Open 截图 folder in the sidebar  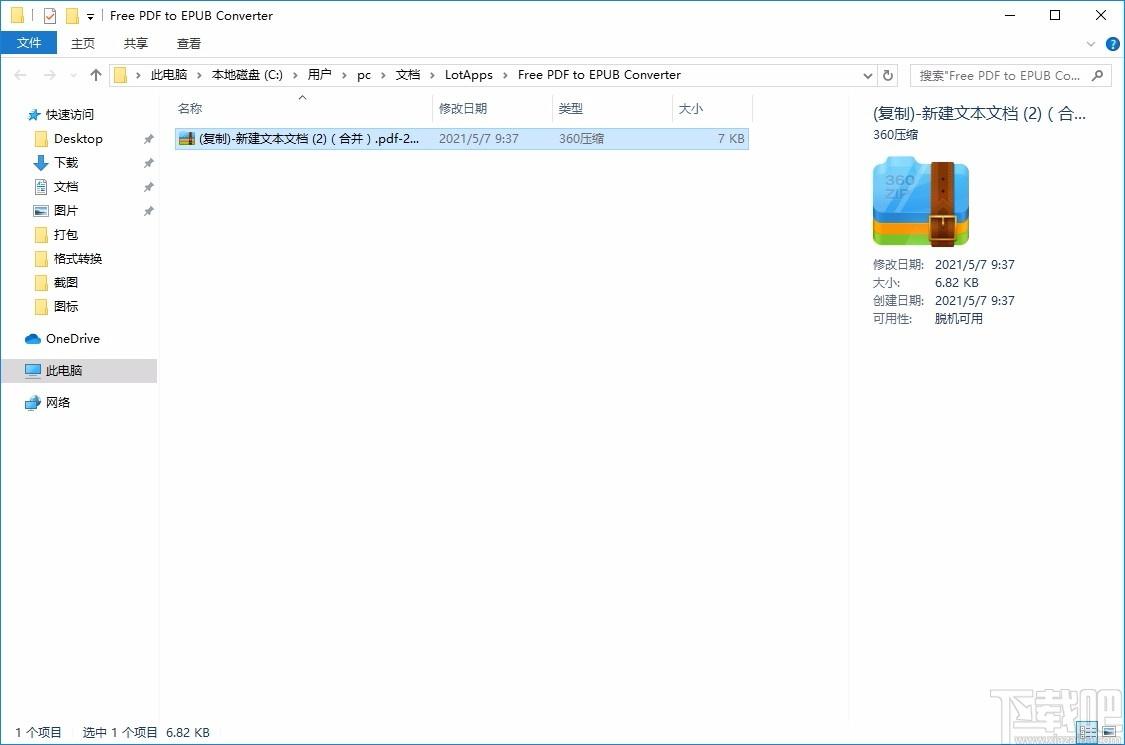coord(65,283)
